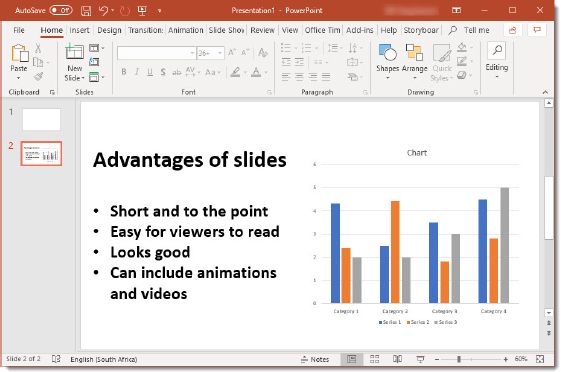561x372 pixels.
Task: Click Decrease Font Size icon
Action: click(x=245, y=53)
